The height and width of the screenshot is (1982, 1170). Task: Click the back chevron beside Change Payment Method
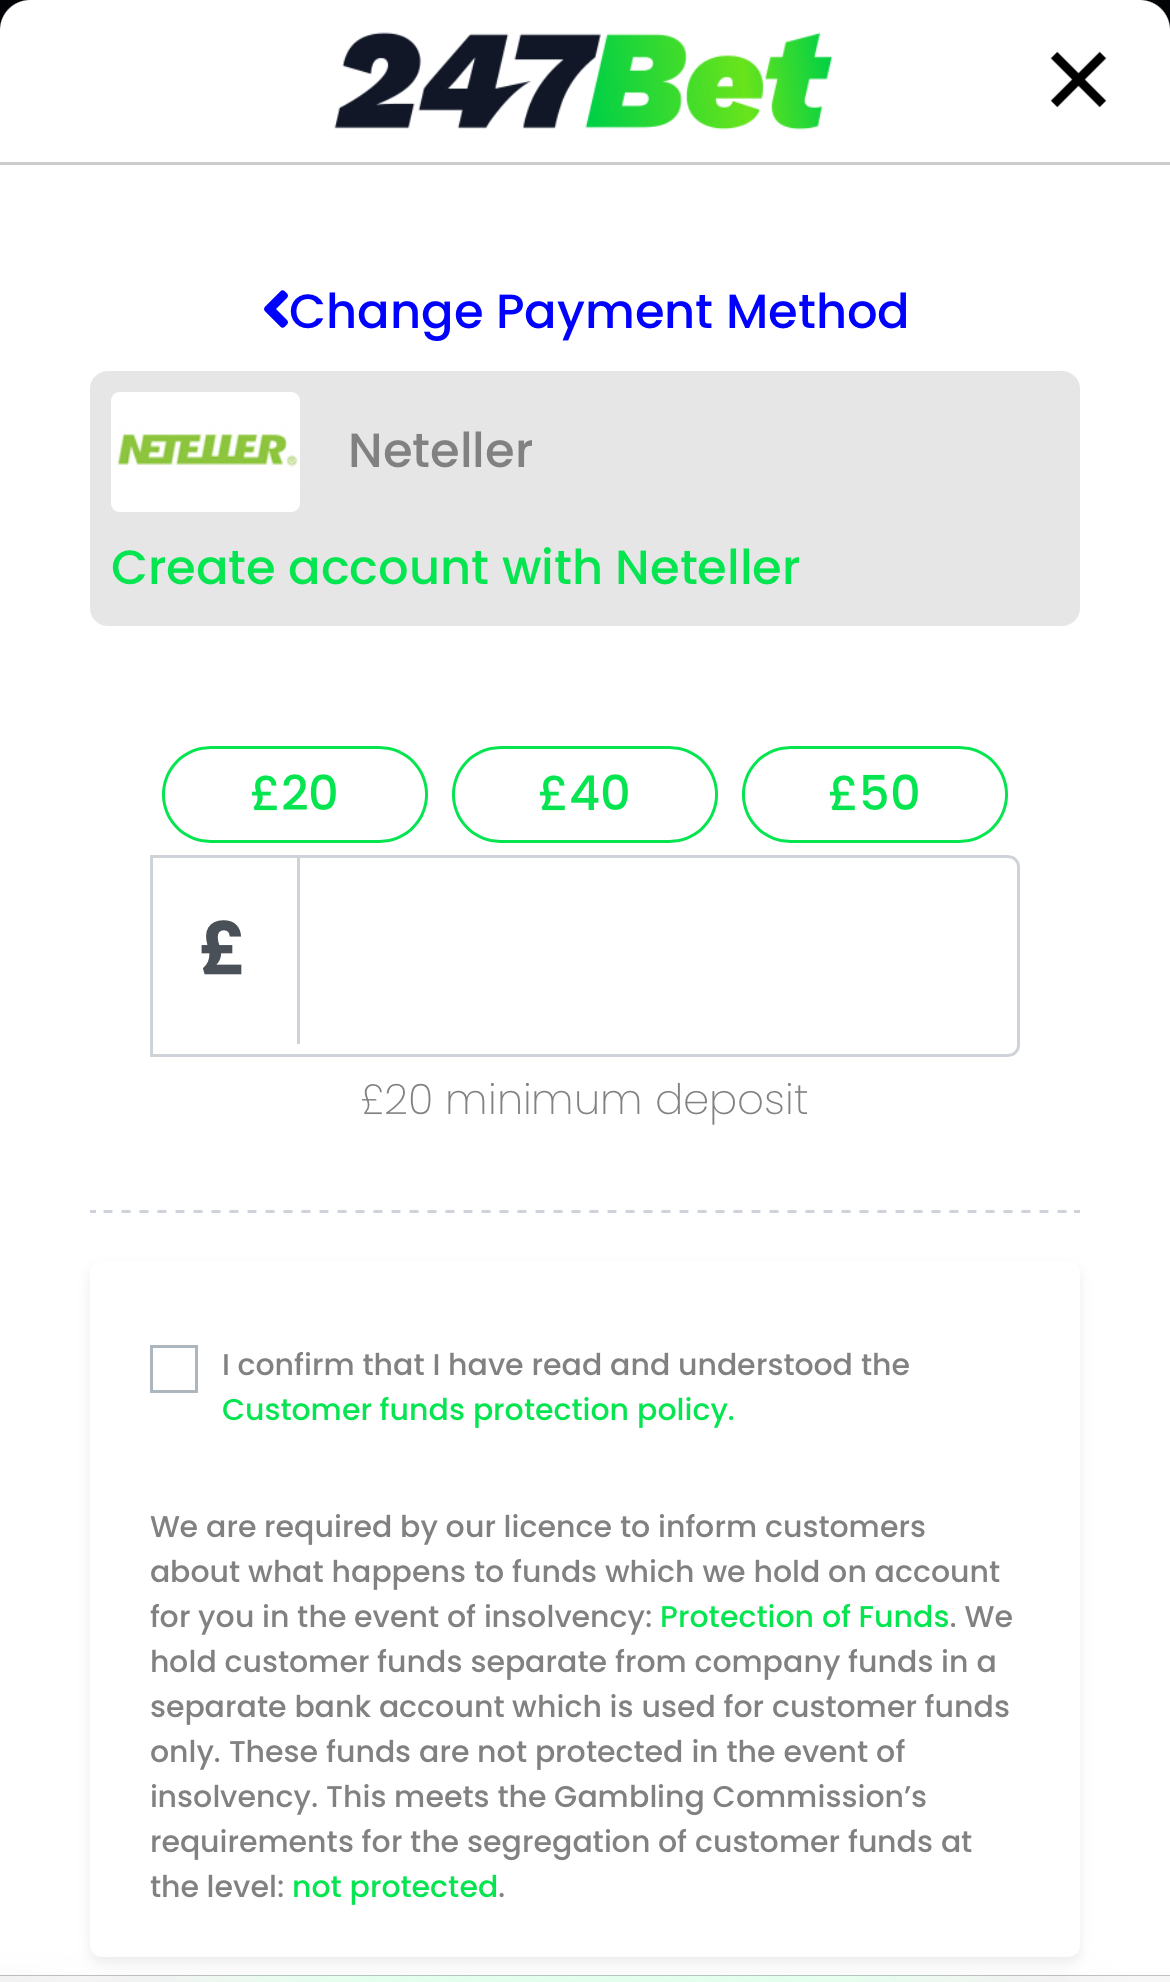coord(276,310)
